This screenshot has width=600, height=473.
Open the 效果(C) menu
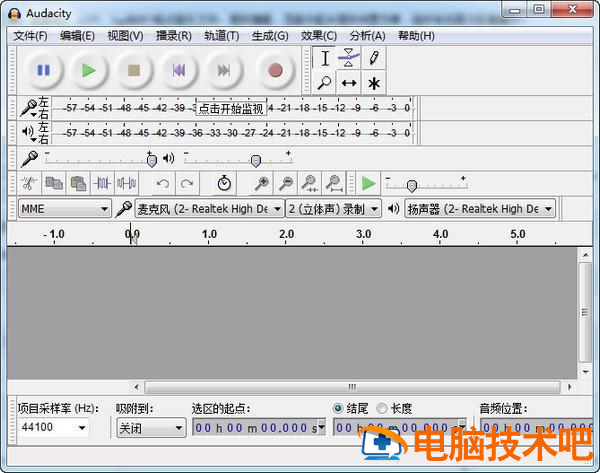click(x=319, y=36)
